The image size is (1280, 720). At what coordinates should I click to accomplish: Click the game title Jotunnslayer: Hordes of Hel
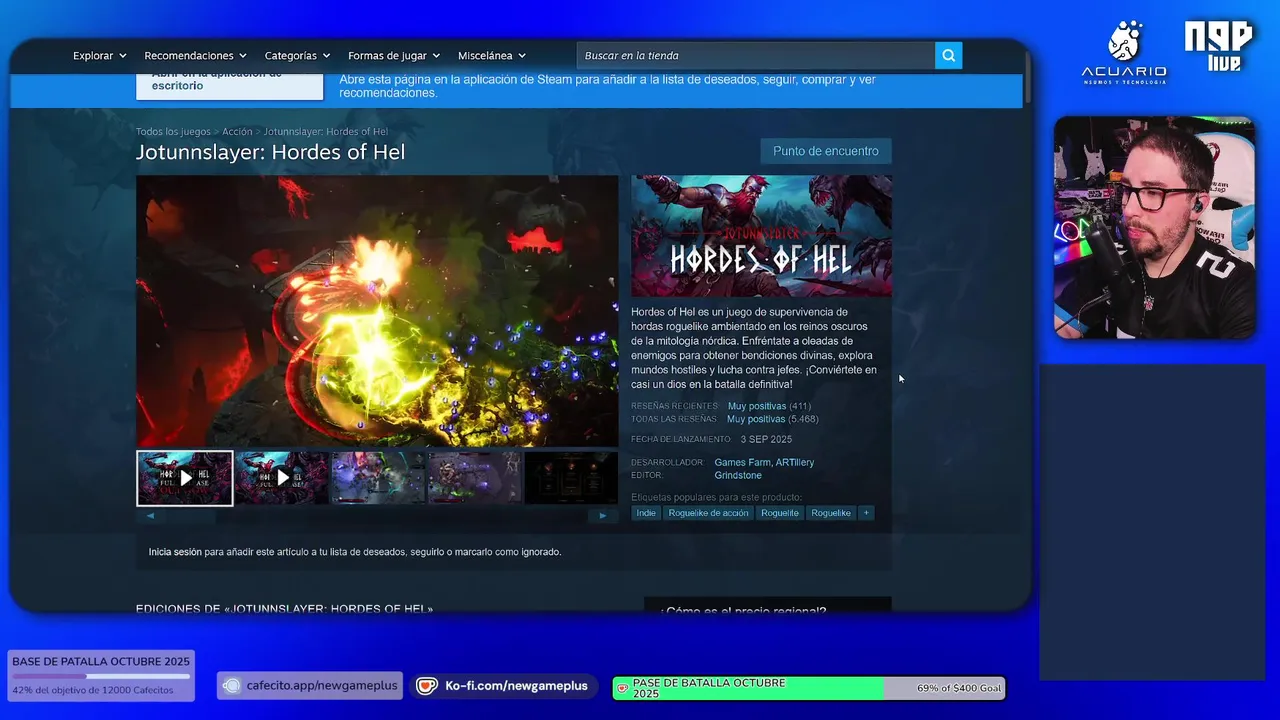[271, 152]
